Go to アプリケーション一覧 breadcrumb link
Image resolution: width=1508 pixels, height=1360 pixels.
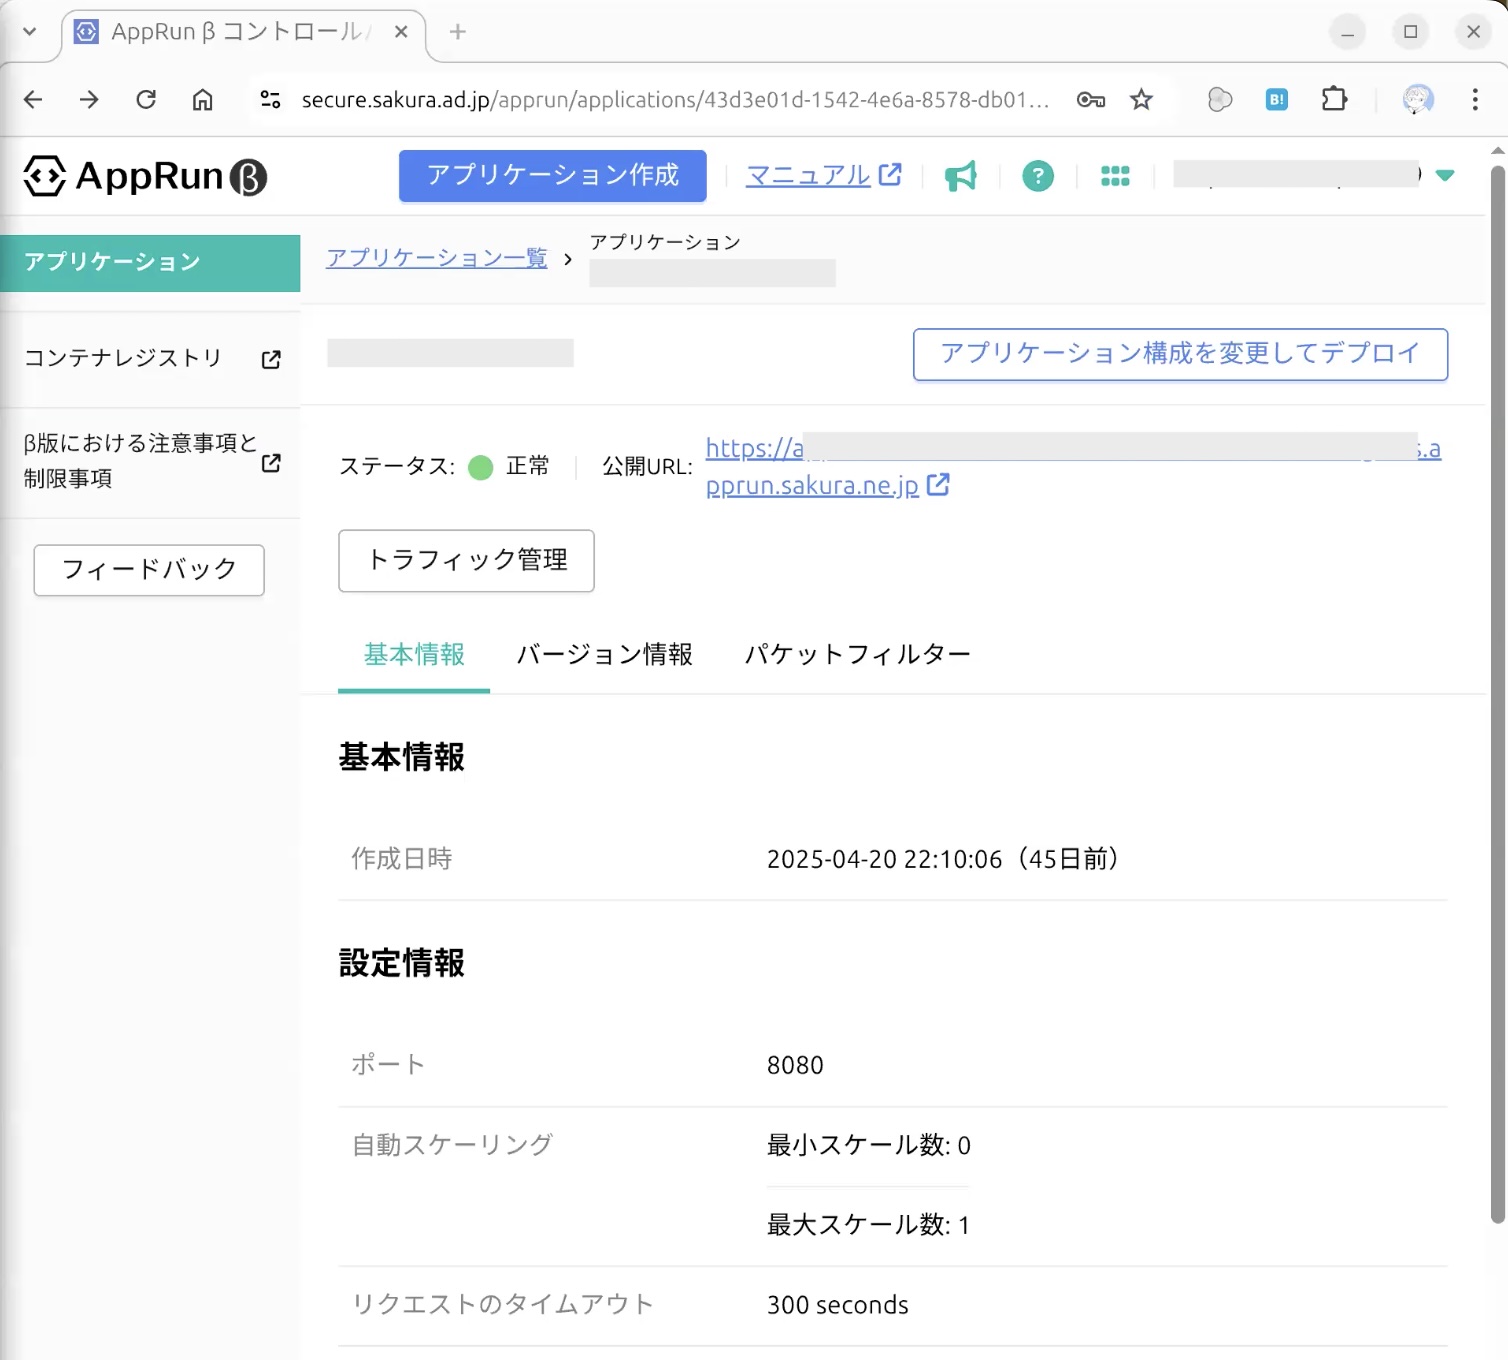pos(437,258)
